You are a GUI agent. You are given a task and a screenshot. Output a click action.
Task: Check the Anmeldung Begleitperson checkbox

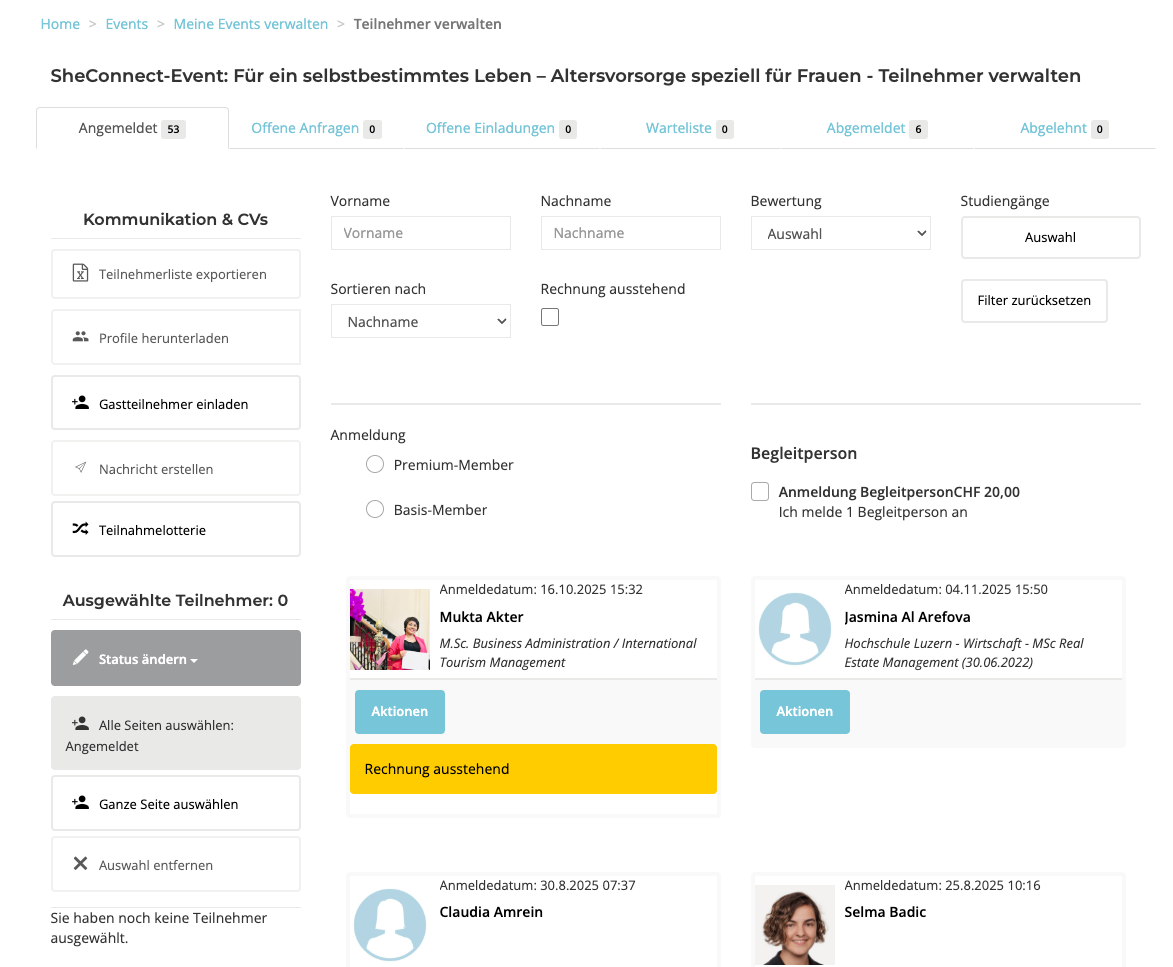(x=760, y=492)
